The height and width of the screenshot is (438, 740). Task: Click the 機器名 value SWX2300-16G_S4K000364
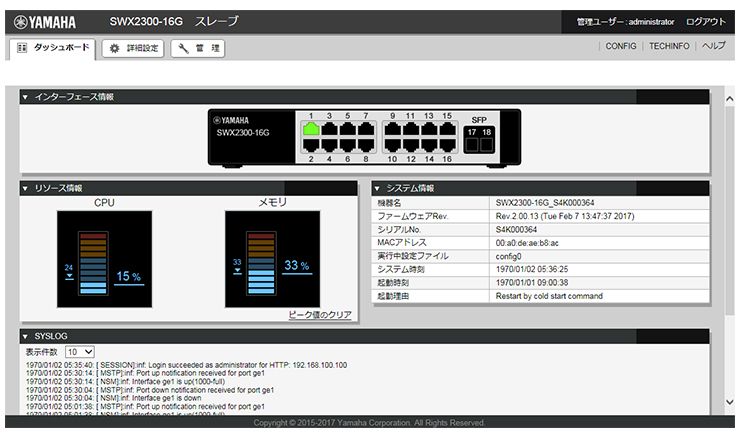[x=545, y=203]
